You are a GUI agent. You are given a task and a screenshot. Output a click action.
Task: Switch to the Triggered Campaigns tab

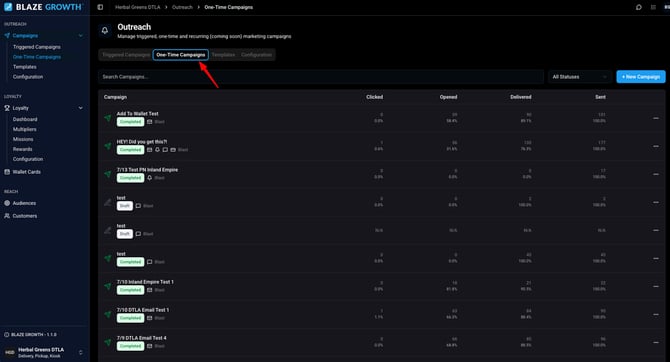click(x=126, y=55)
